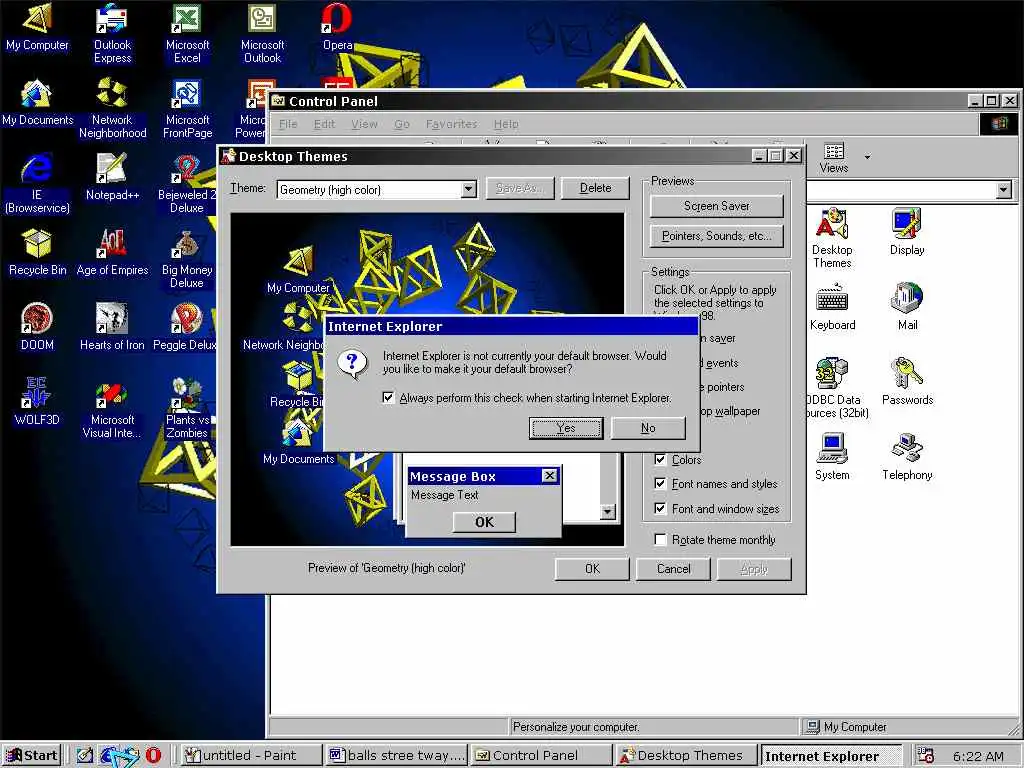Open the My Computer desktop icon

37,26
